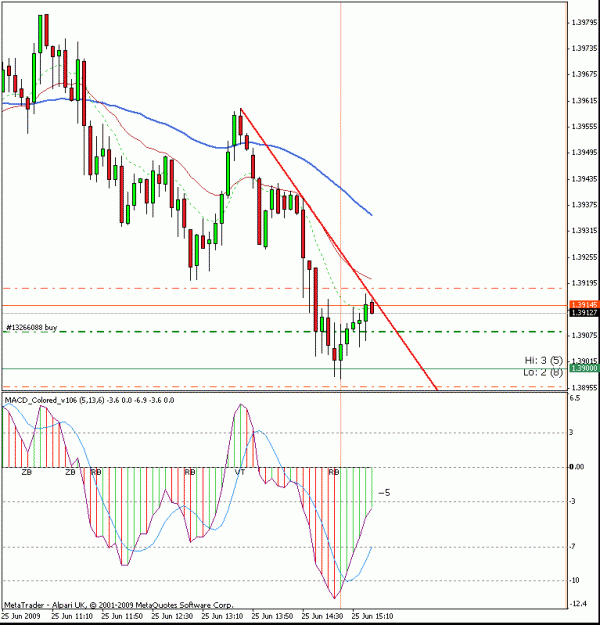Click the 6.5 MACD scale value
This screenshot has width=600, height=625.
click(575, 398)
